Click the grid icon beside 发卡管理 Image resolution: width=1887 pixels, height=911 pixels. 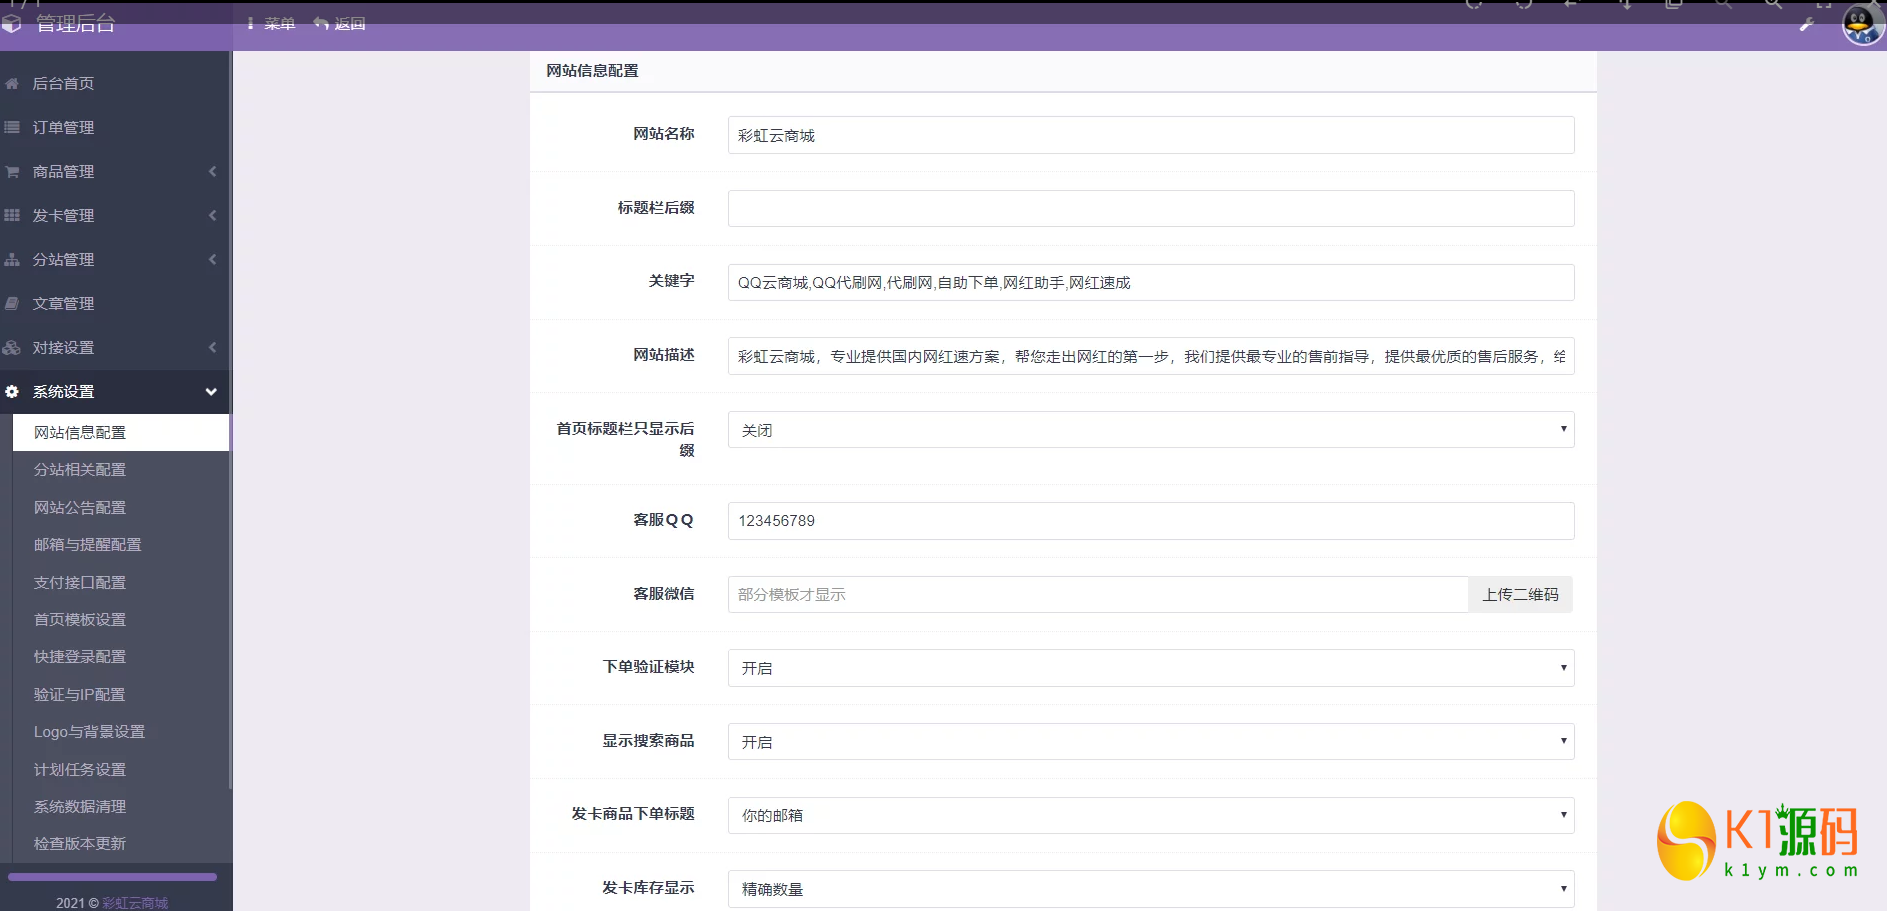[12, 216]
